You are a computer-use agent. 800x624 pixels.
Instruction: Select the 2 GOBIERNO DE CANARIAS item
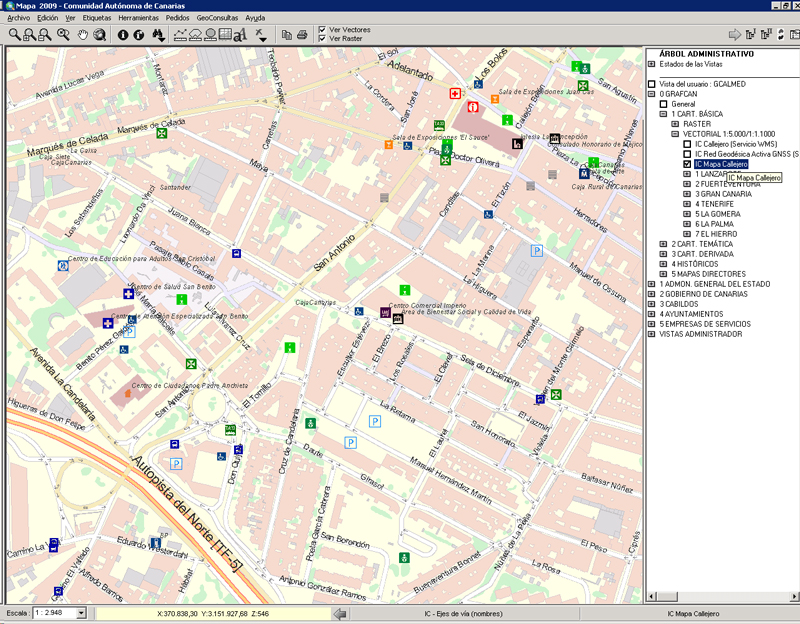704,294
